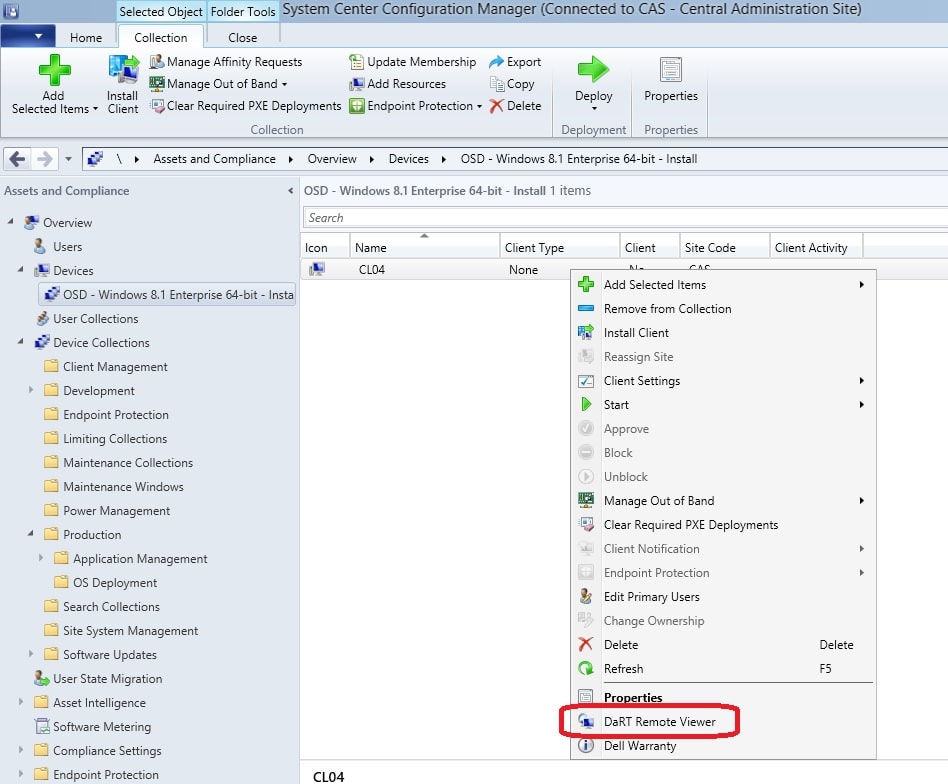Viewport: 948px width, 784px height.
Task: Click Devices in the breadcrumb path
Action: tap(409, 159)
